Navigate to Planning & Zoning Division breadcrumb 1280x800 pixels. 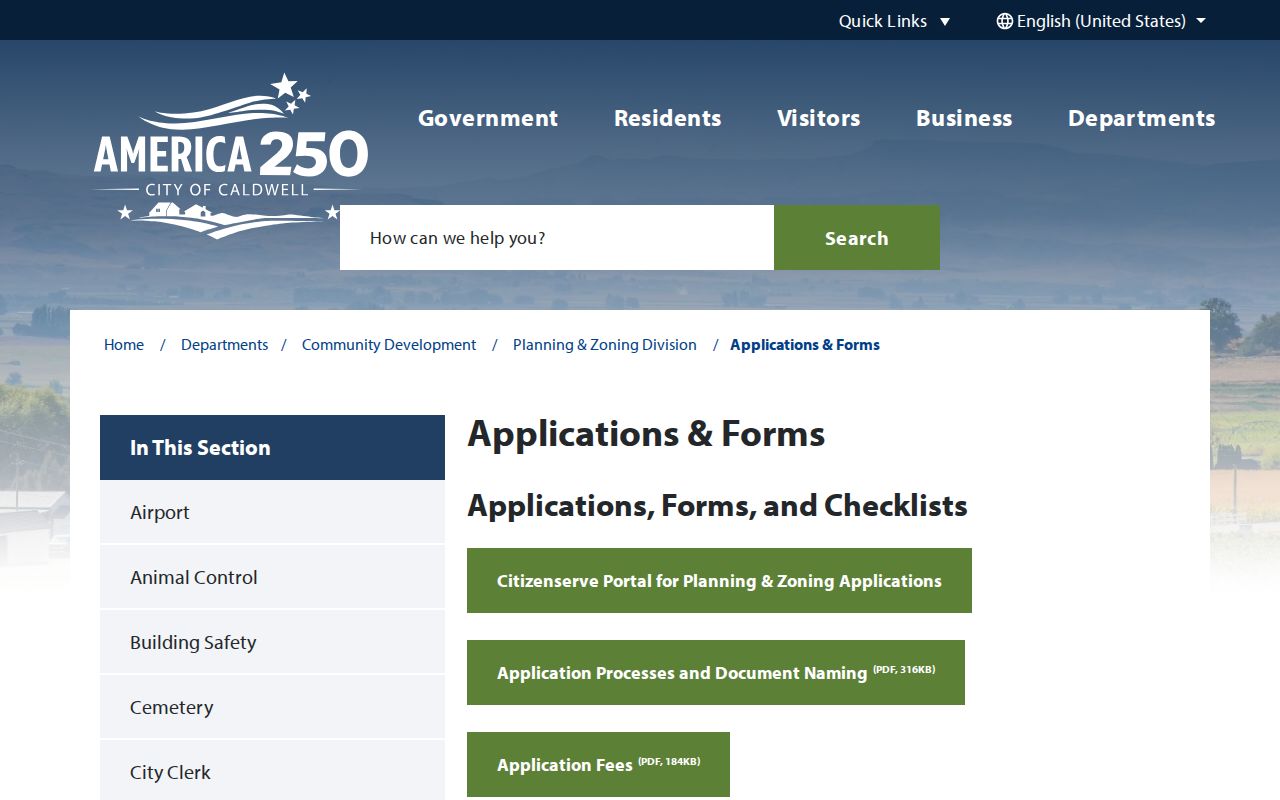(x=605, y=345)
